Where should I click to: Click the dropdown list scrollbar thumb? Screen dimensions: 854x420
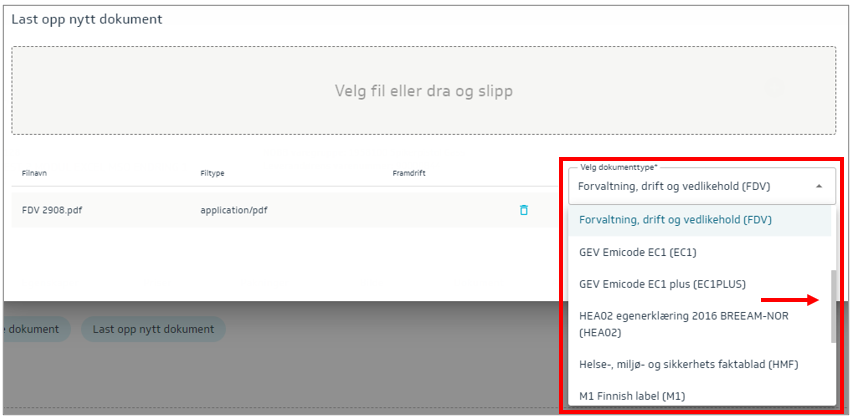point(832,306)
